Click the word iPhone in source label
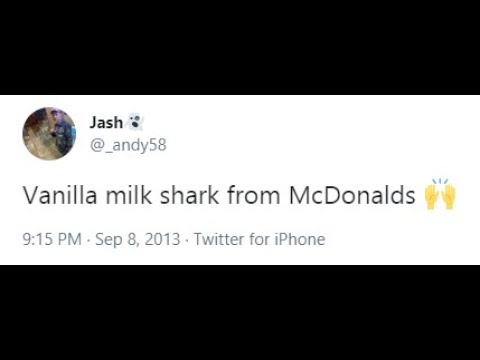Image resolution: width=480 pixels, height=360 pixels. 300,239
